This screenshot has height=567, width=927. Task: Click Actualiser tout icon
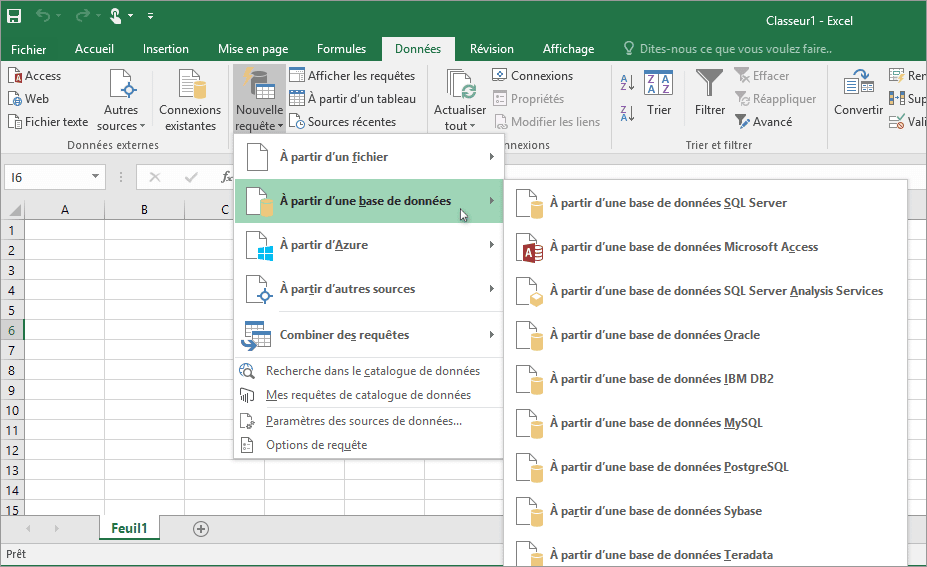tap(460, 85)
